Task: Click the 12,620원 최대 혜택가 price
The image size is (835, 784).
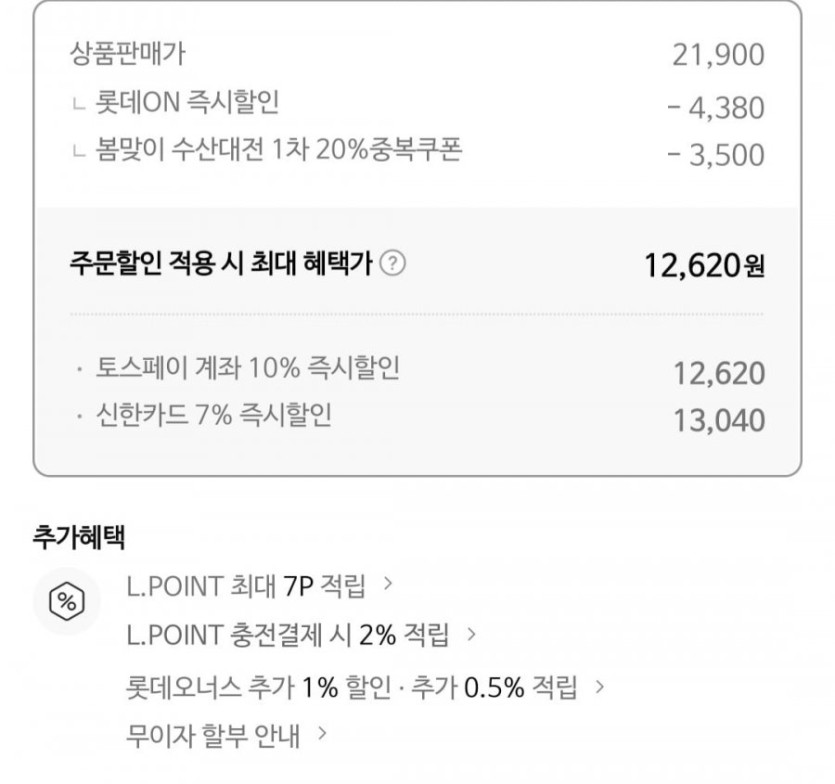Action: [704, 266]
